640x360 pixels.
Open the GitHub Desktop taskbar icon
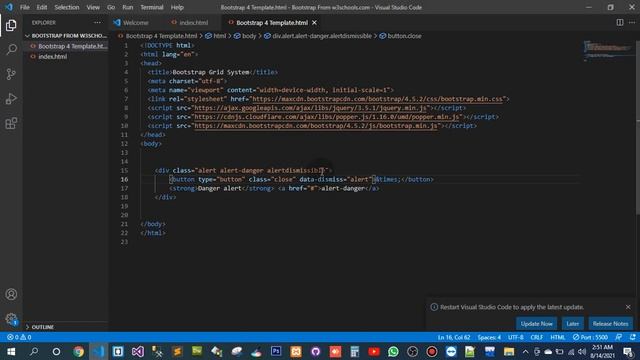[315, 351]
